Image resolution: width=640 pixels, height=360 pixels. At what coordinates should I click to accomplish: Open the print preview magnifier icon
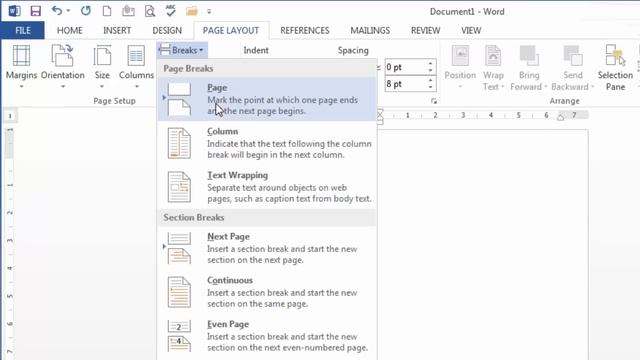(x=150, y=11)
